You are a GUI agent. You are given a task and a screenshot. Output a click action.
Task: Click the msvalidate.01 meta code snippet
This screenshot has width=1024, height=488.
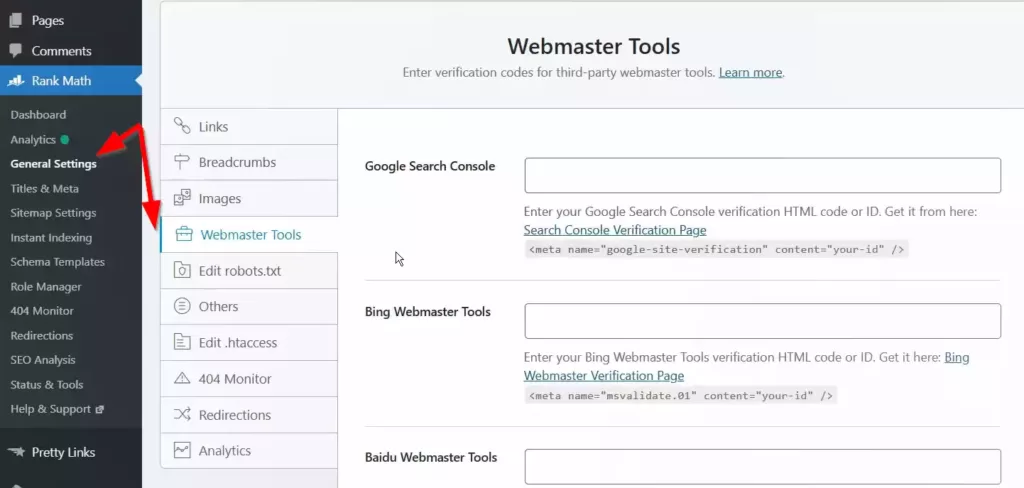pos(680,395)
